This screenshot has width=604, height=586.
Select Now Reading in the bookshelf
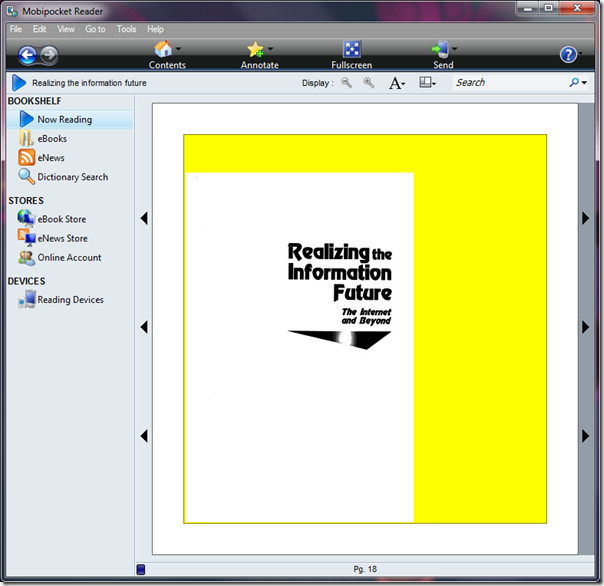[64, 119]
